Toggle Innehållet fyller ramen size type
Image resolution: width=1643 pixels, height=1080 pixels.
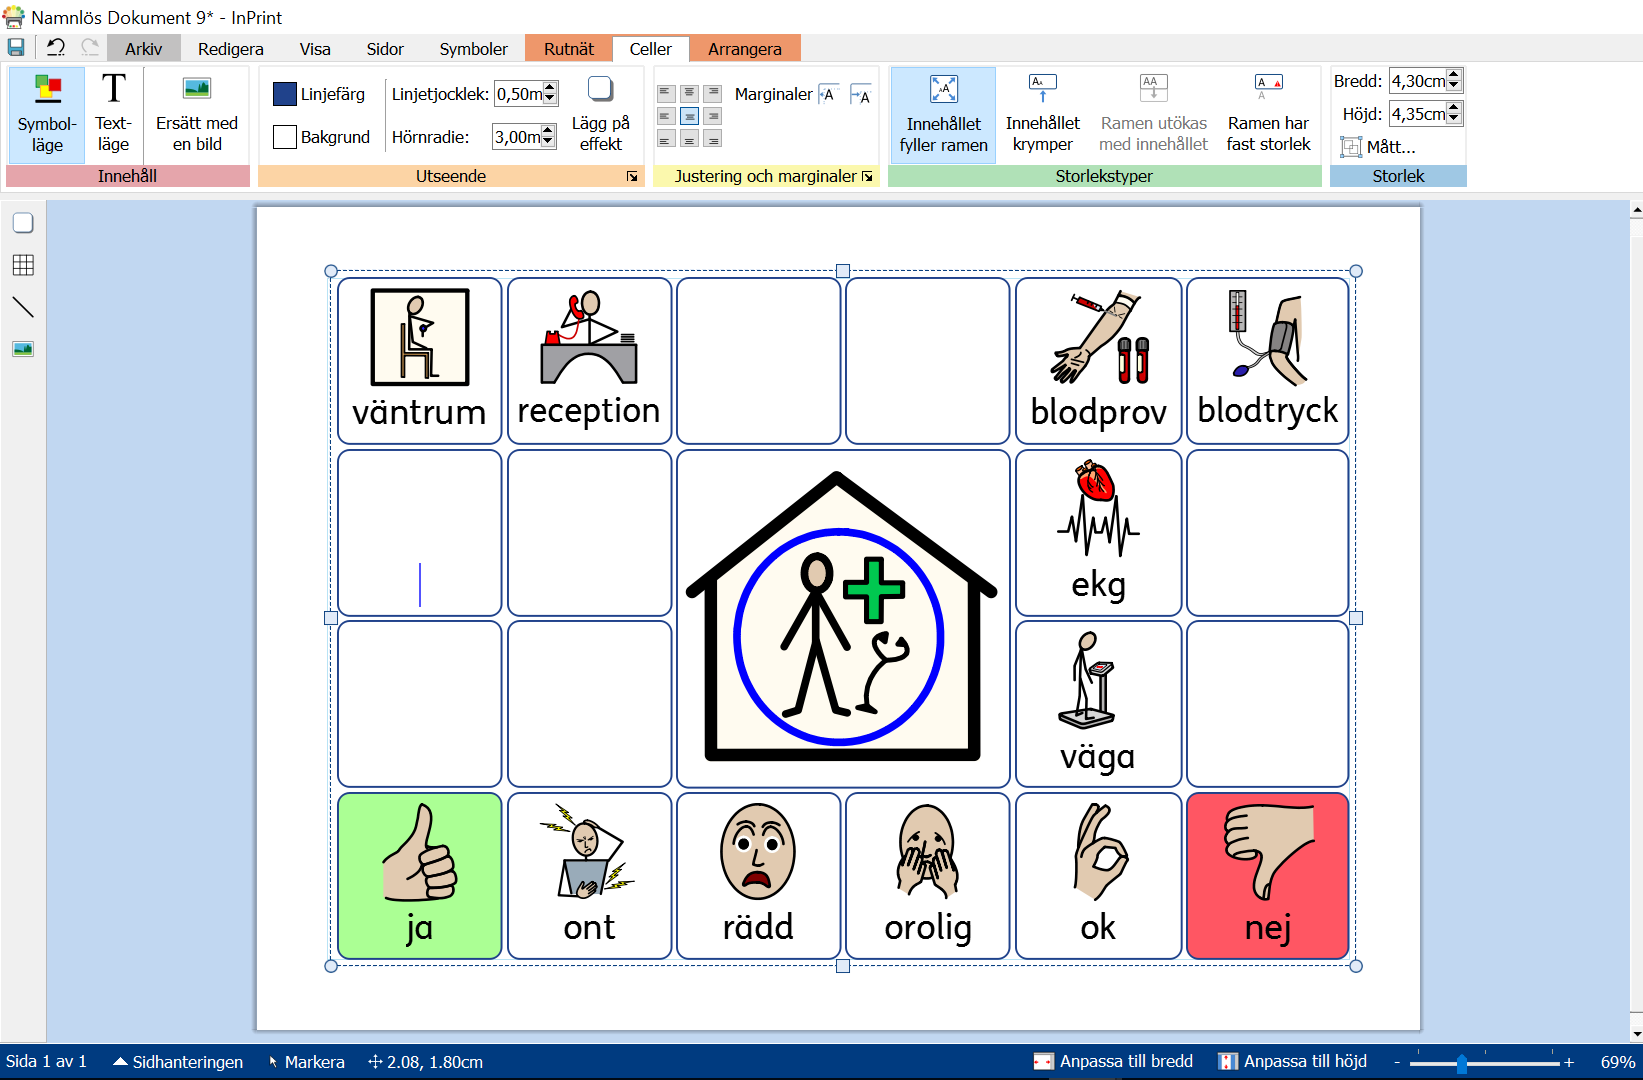[943, 114]
